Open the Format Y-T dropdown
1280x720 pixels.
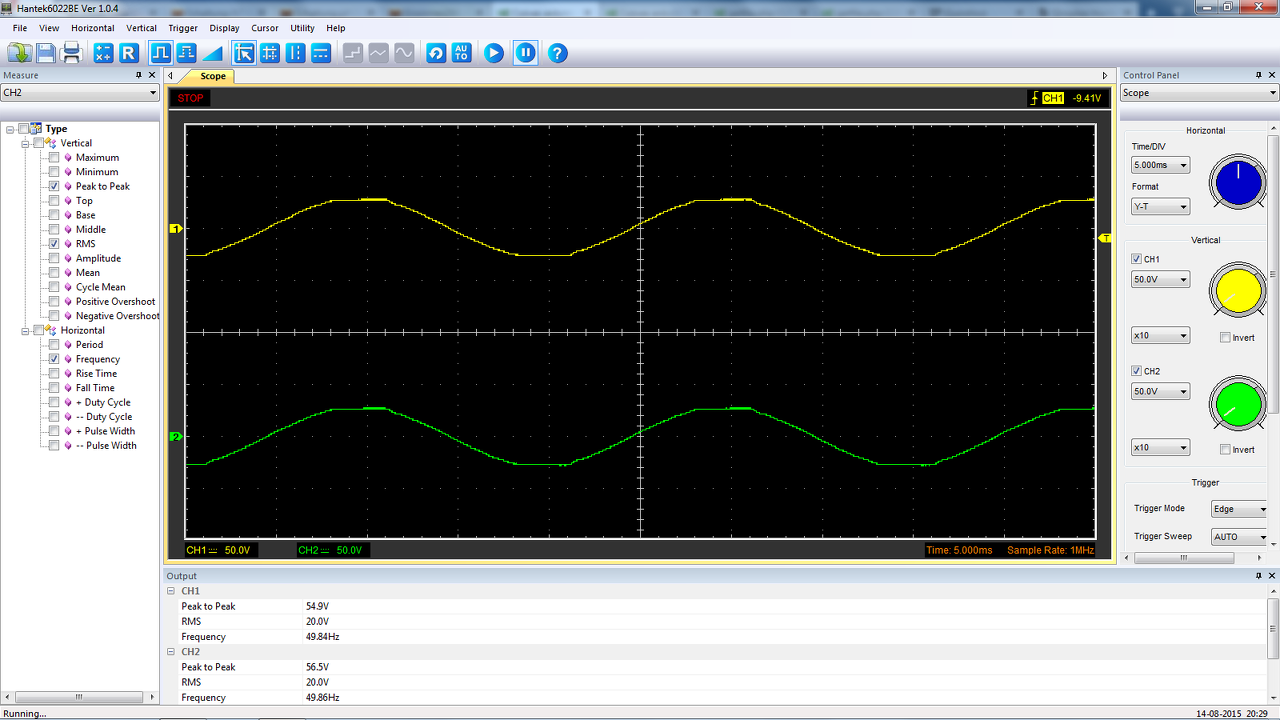point(1160,207)
